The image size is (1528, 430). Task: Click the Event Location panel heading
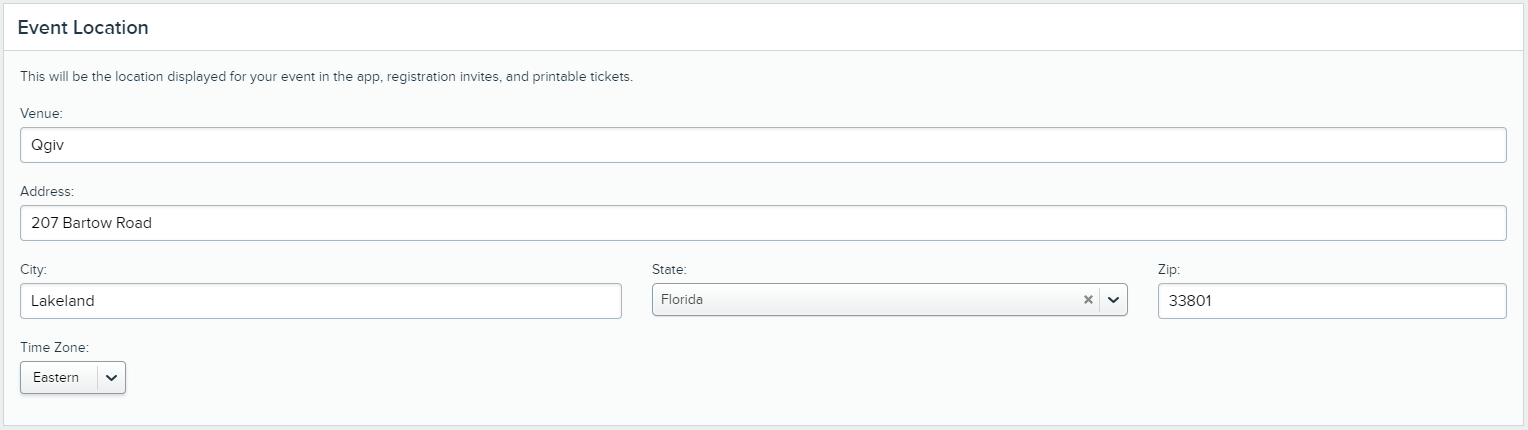83,28
